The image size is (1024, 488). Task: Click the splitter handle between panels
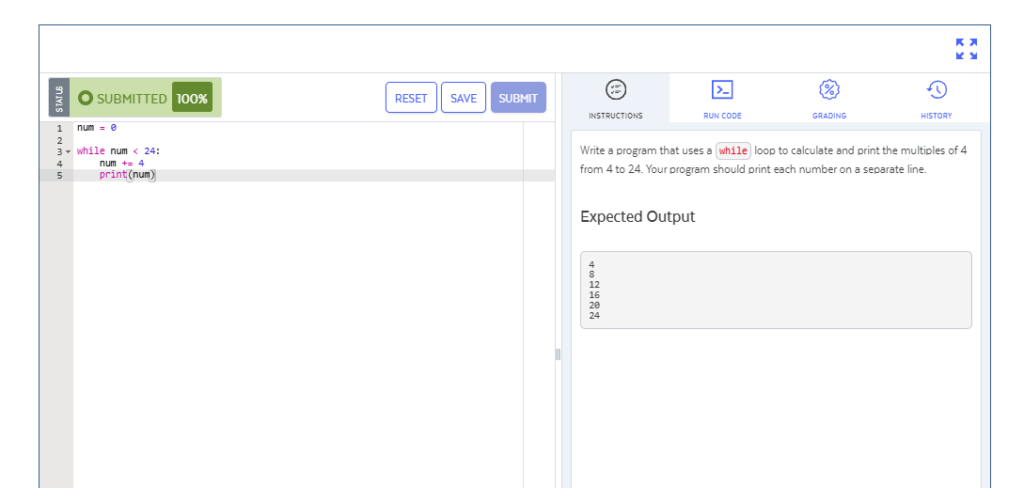[x=558, y=355]
